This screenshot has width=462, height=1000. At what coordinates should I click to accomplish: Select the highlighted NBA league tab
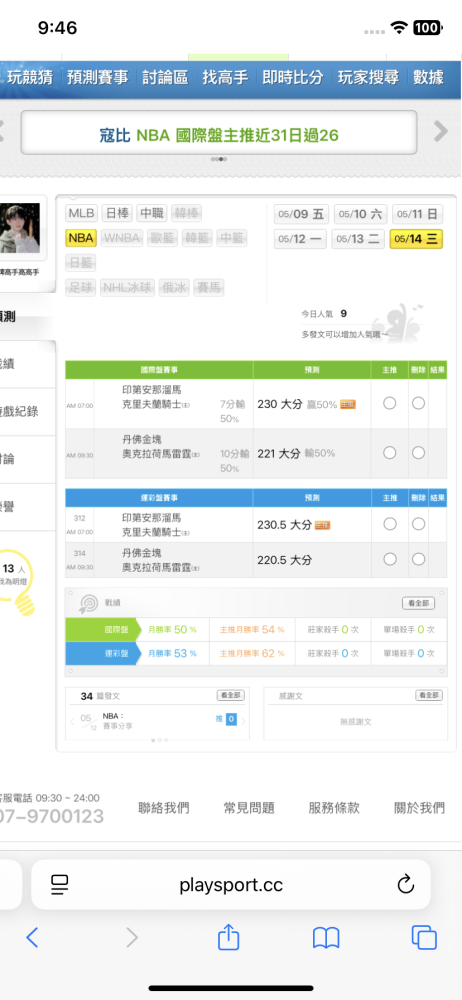81,238
